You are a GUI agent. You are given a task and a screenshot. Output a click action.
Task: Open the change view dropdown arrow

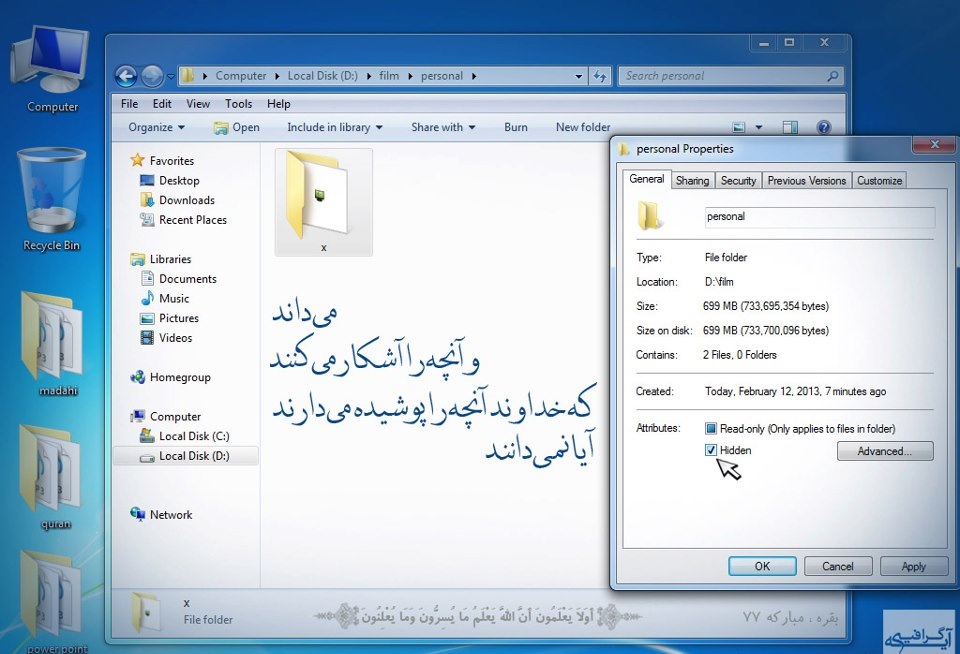759,128
